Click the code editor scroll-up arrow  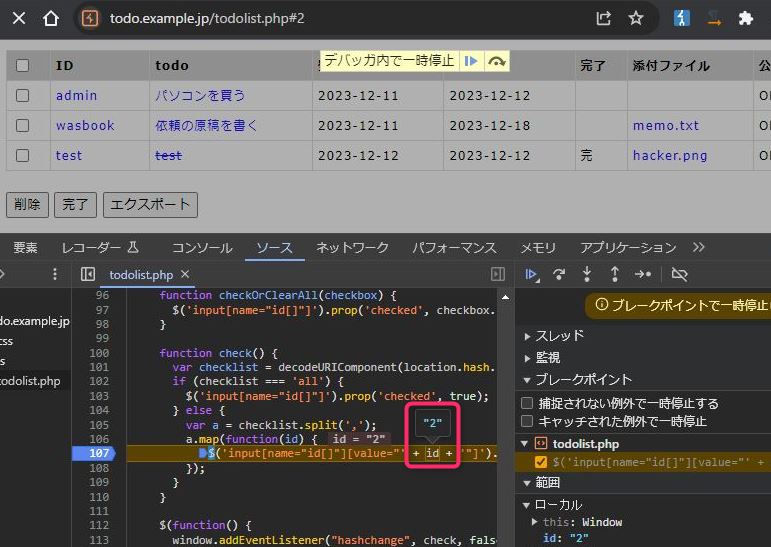coord(505,297)
